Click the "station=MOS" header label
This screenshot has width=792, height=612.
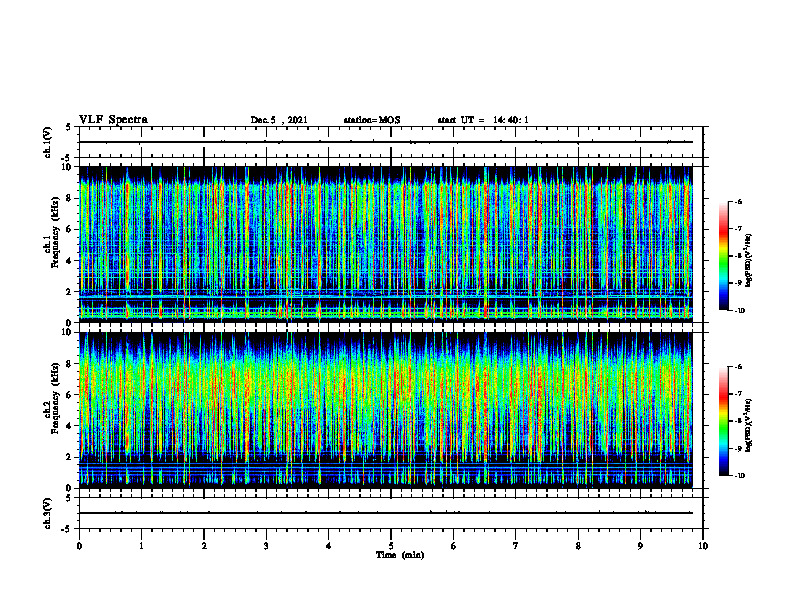372,120
